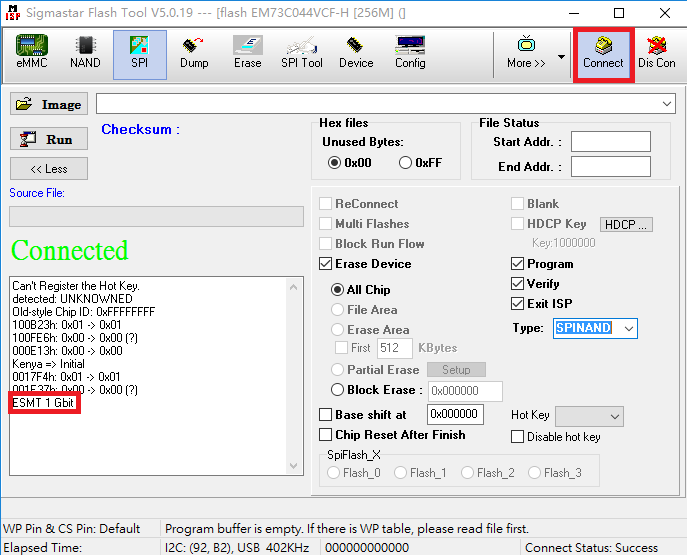Click the Connect toolbar button
Viewport: 687px width, 555px height.
point(603,55)
